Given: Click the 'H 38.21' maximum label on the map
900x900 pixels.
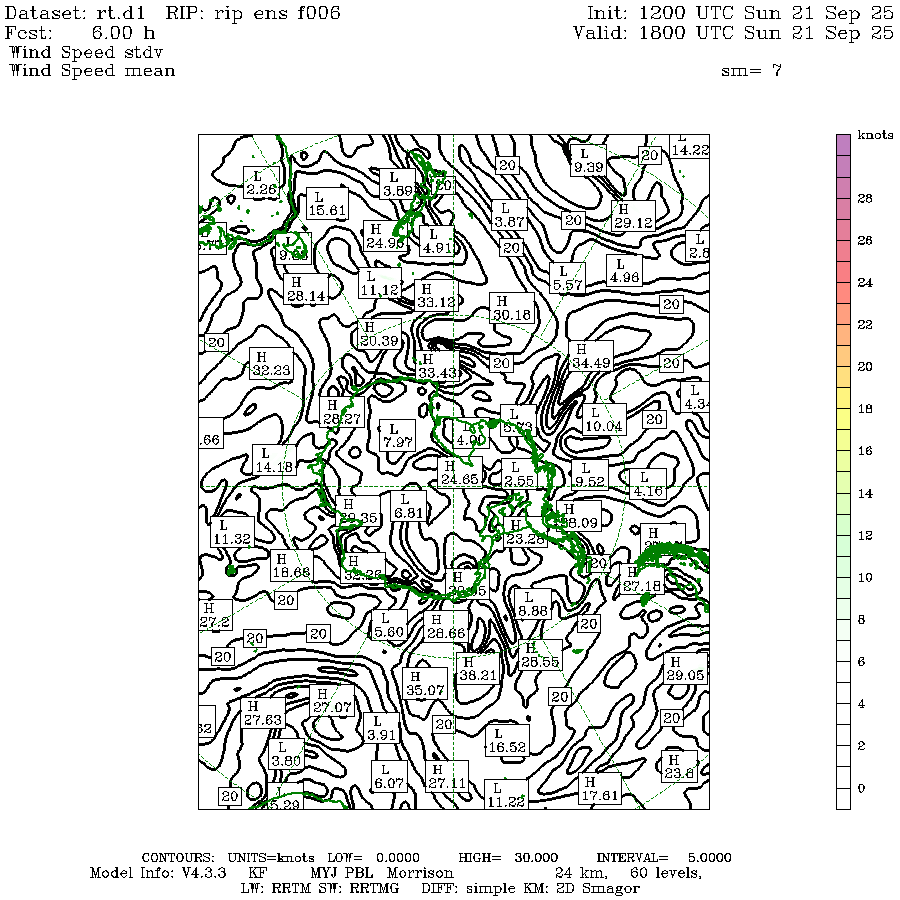Looking at the screenshot, I should point(478,669).
